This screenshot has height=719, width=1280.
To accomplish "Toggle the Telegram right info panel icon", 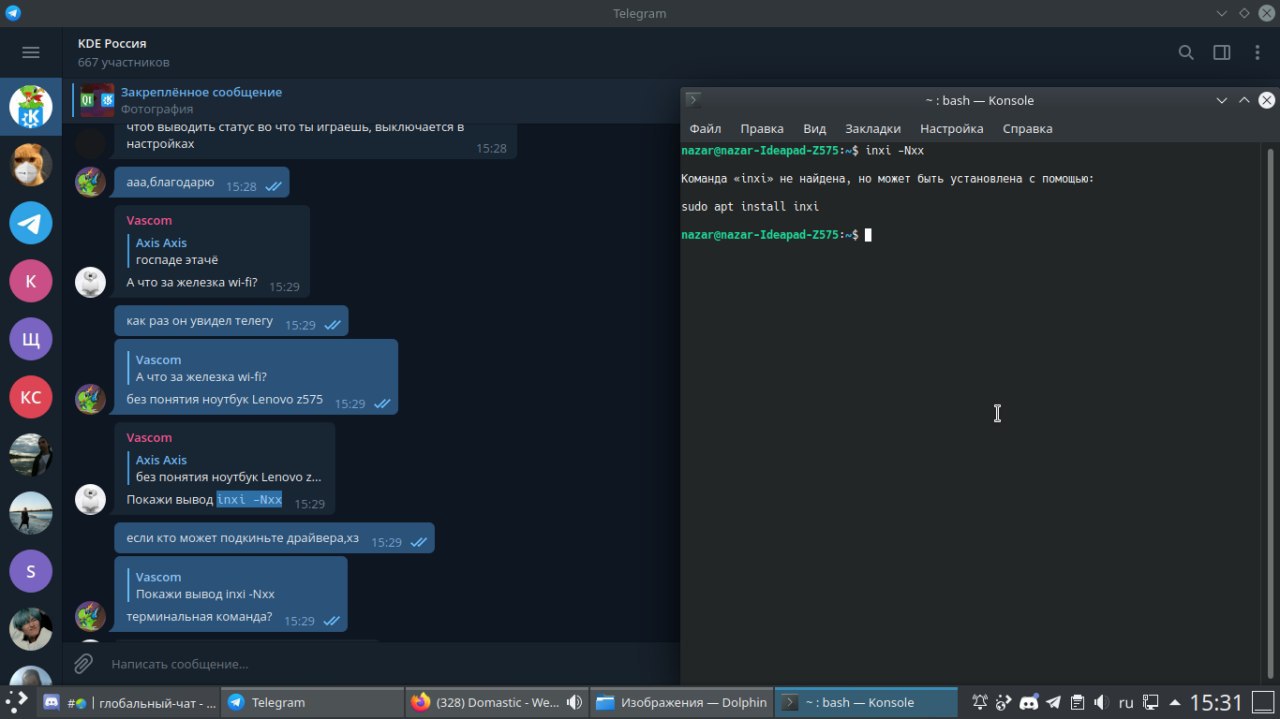I will coord(1221,53).
